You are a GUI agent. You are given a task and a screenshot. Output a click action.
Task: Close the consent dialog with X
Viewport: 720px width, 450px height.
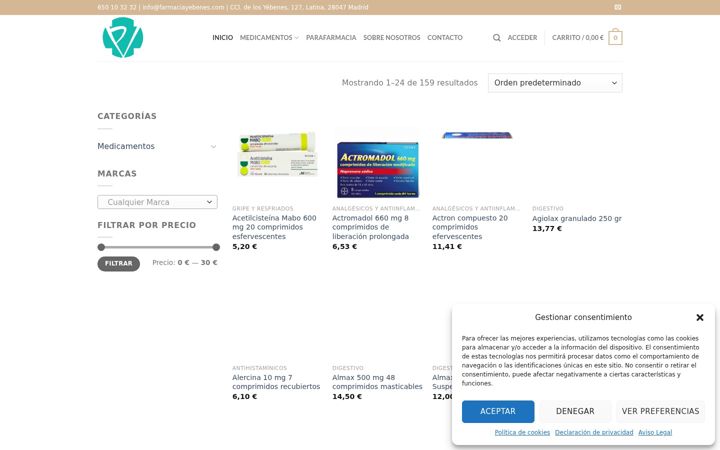[699, 317]
